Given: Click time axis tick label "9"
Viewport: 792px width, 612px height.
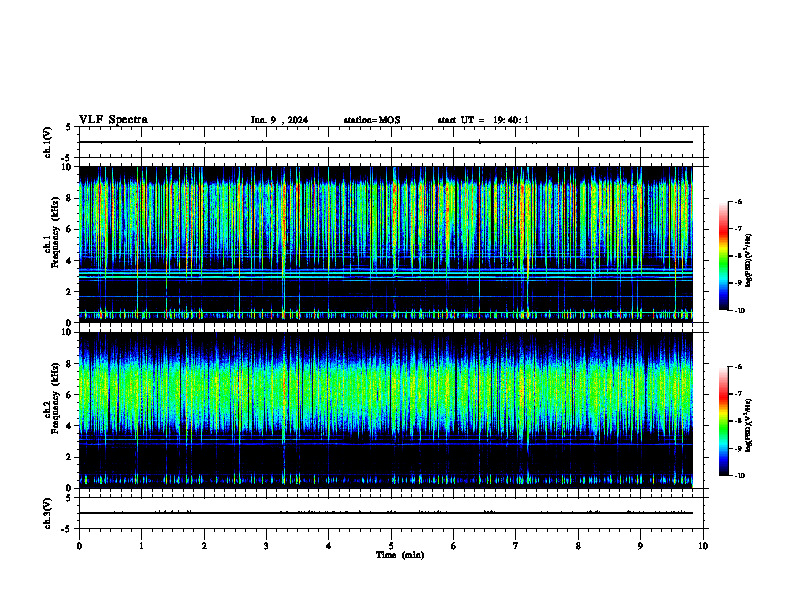Looking at the screenshot, I should tap(640, 546).
